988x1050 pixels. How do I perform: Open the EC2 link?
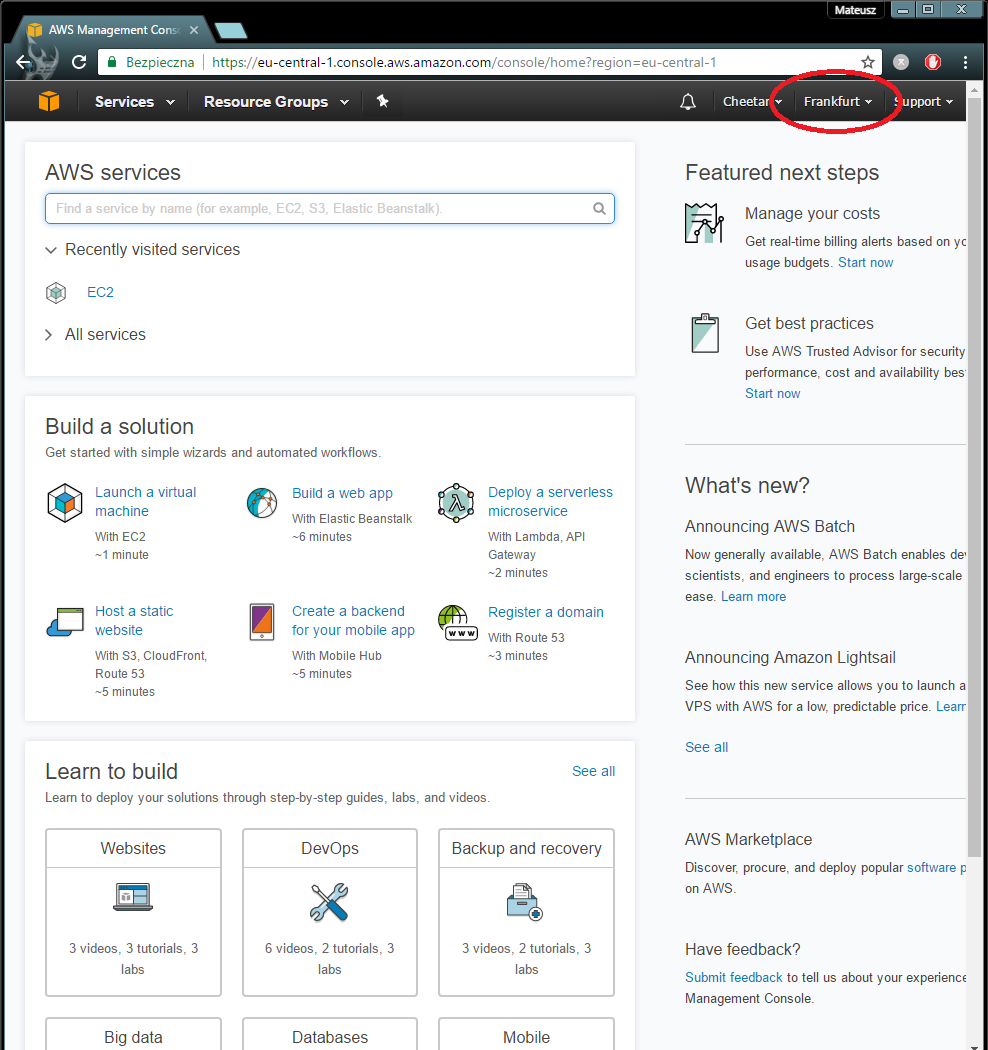point(100,293)
